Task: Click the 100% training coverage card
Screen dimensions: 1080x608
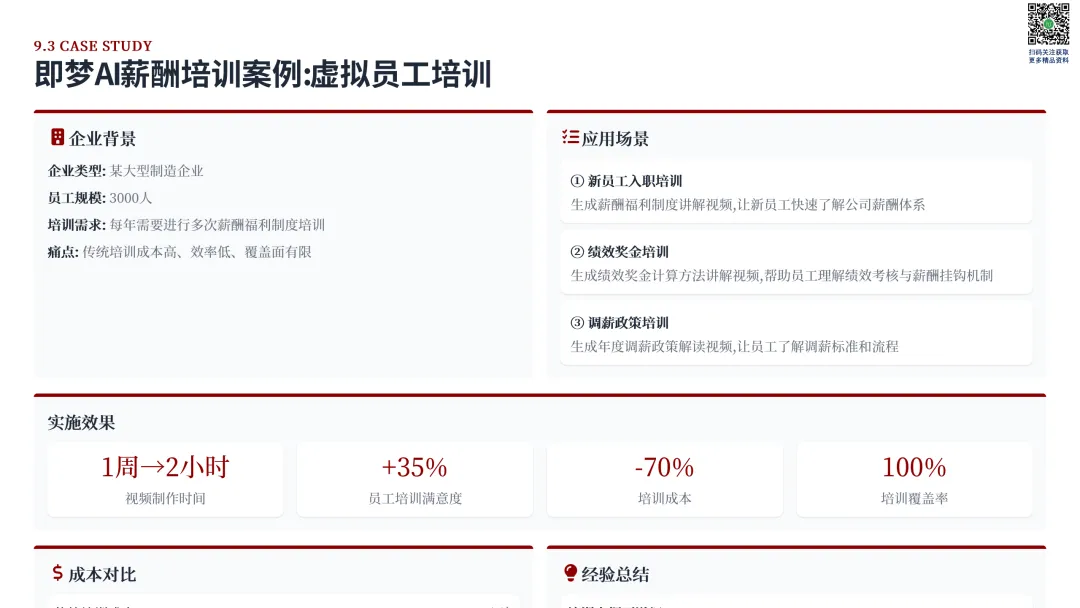Action: tap(914, 480)
